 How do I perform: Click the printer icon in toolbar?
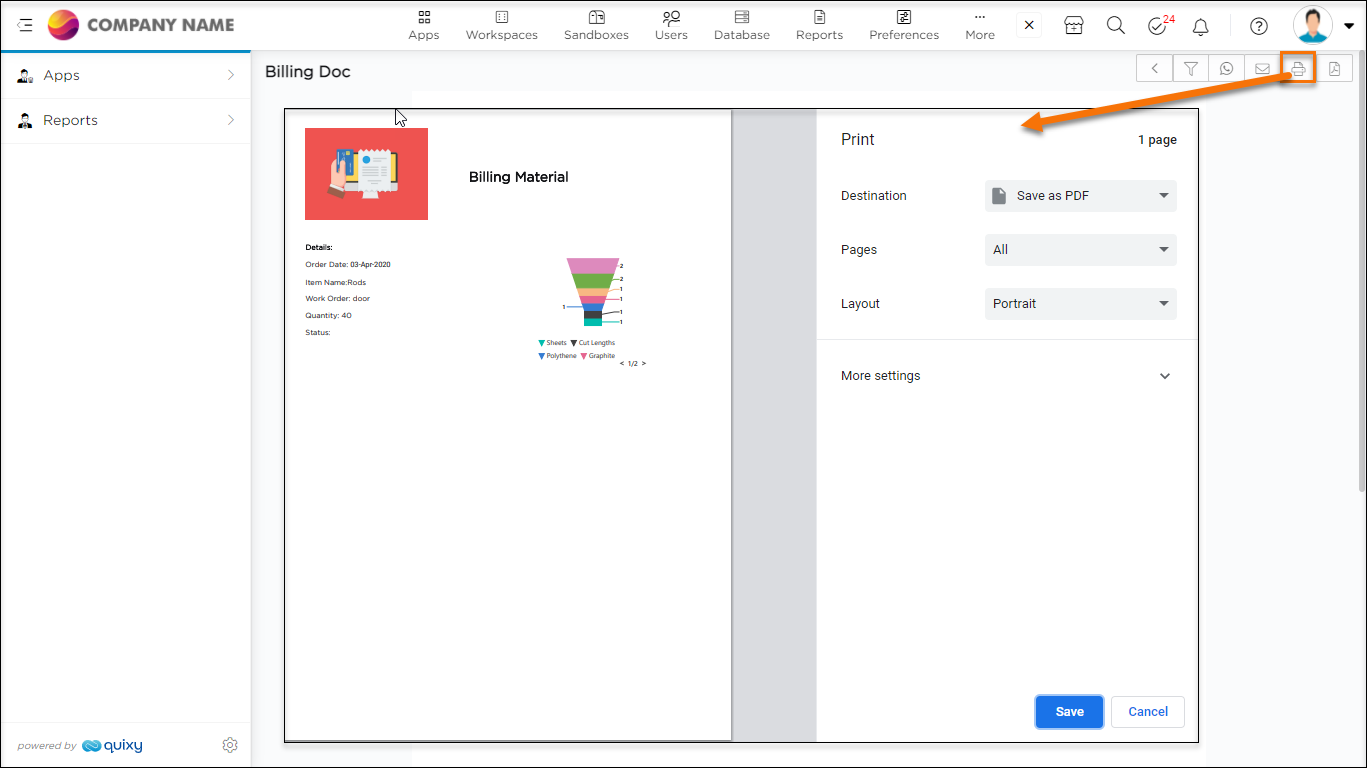[x=1298, y=69]
